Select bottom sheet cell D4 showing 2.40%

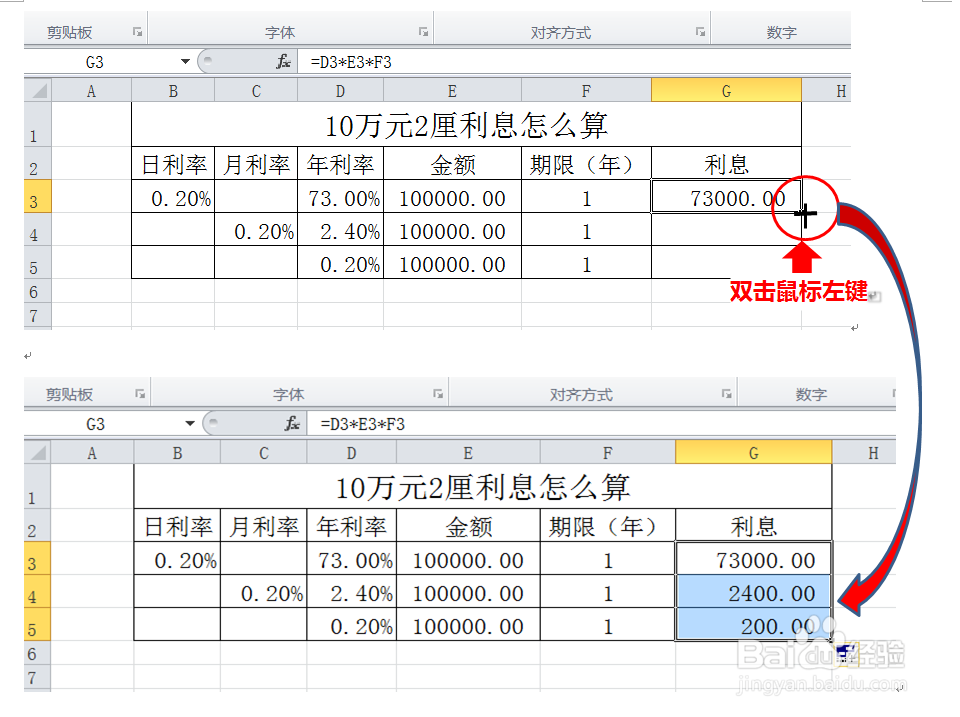(351, 591)
